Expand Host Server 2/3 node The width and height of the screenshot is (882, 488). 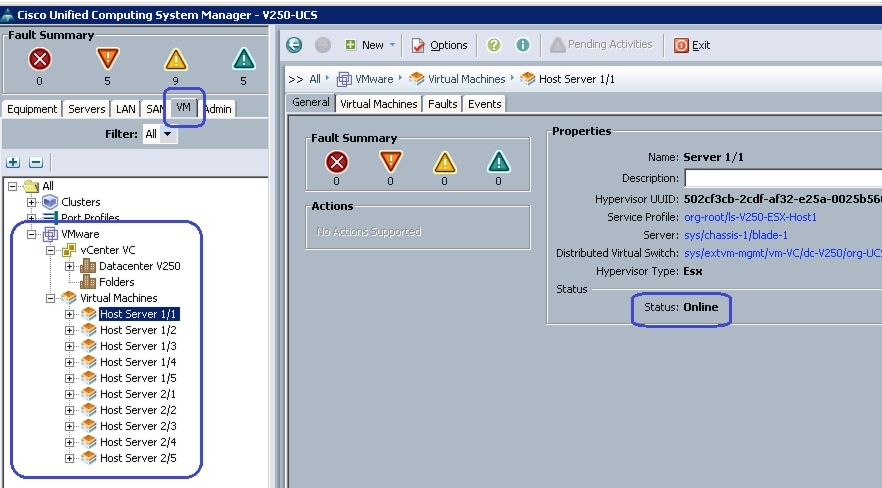coord(69,426)
